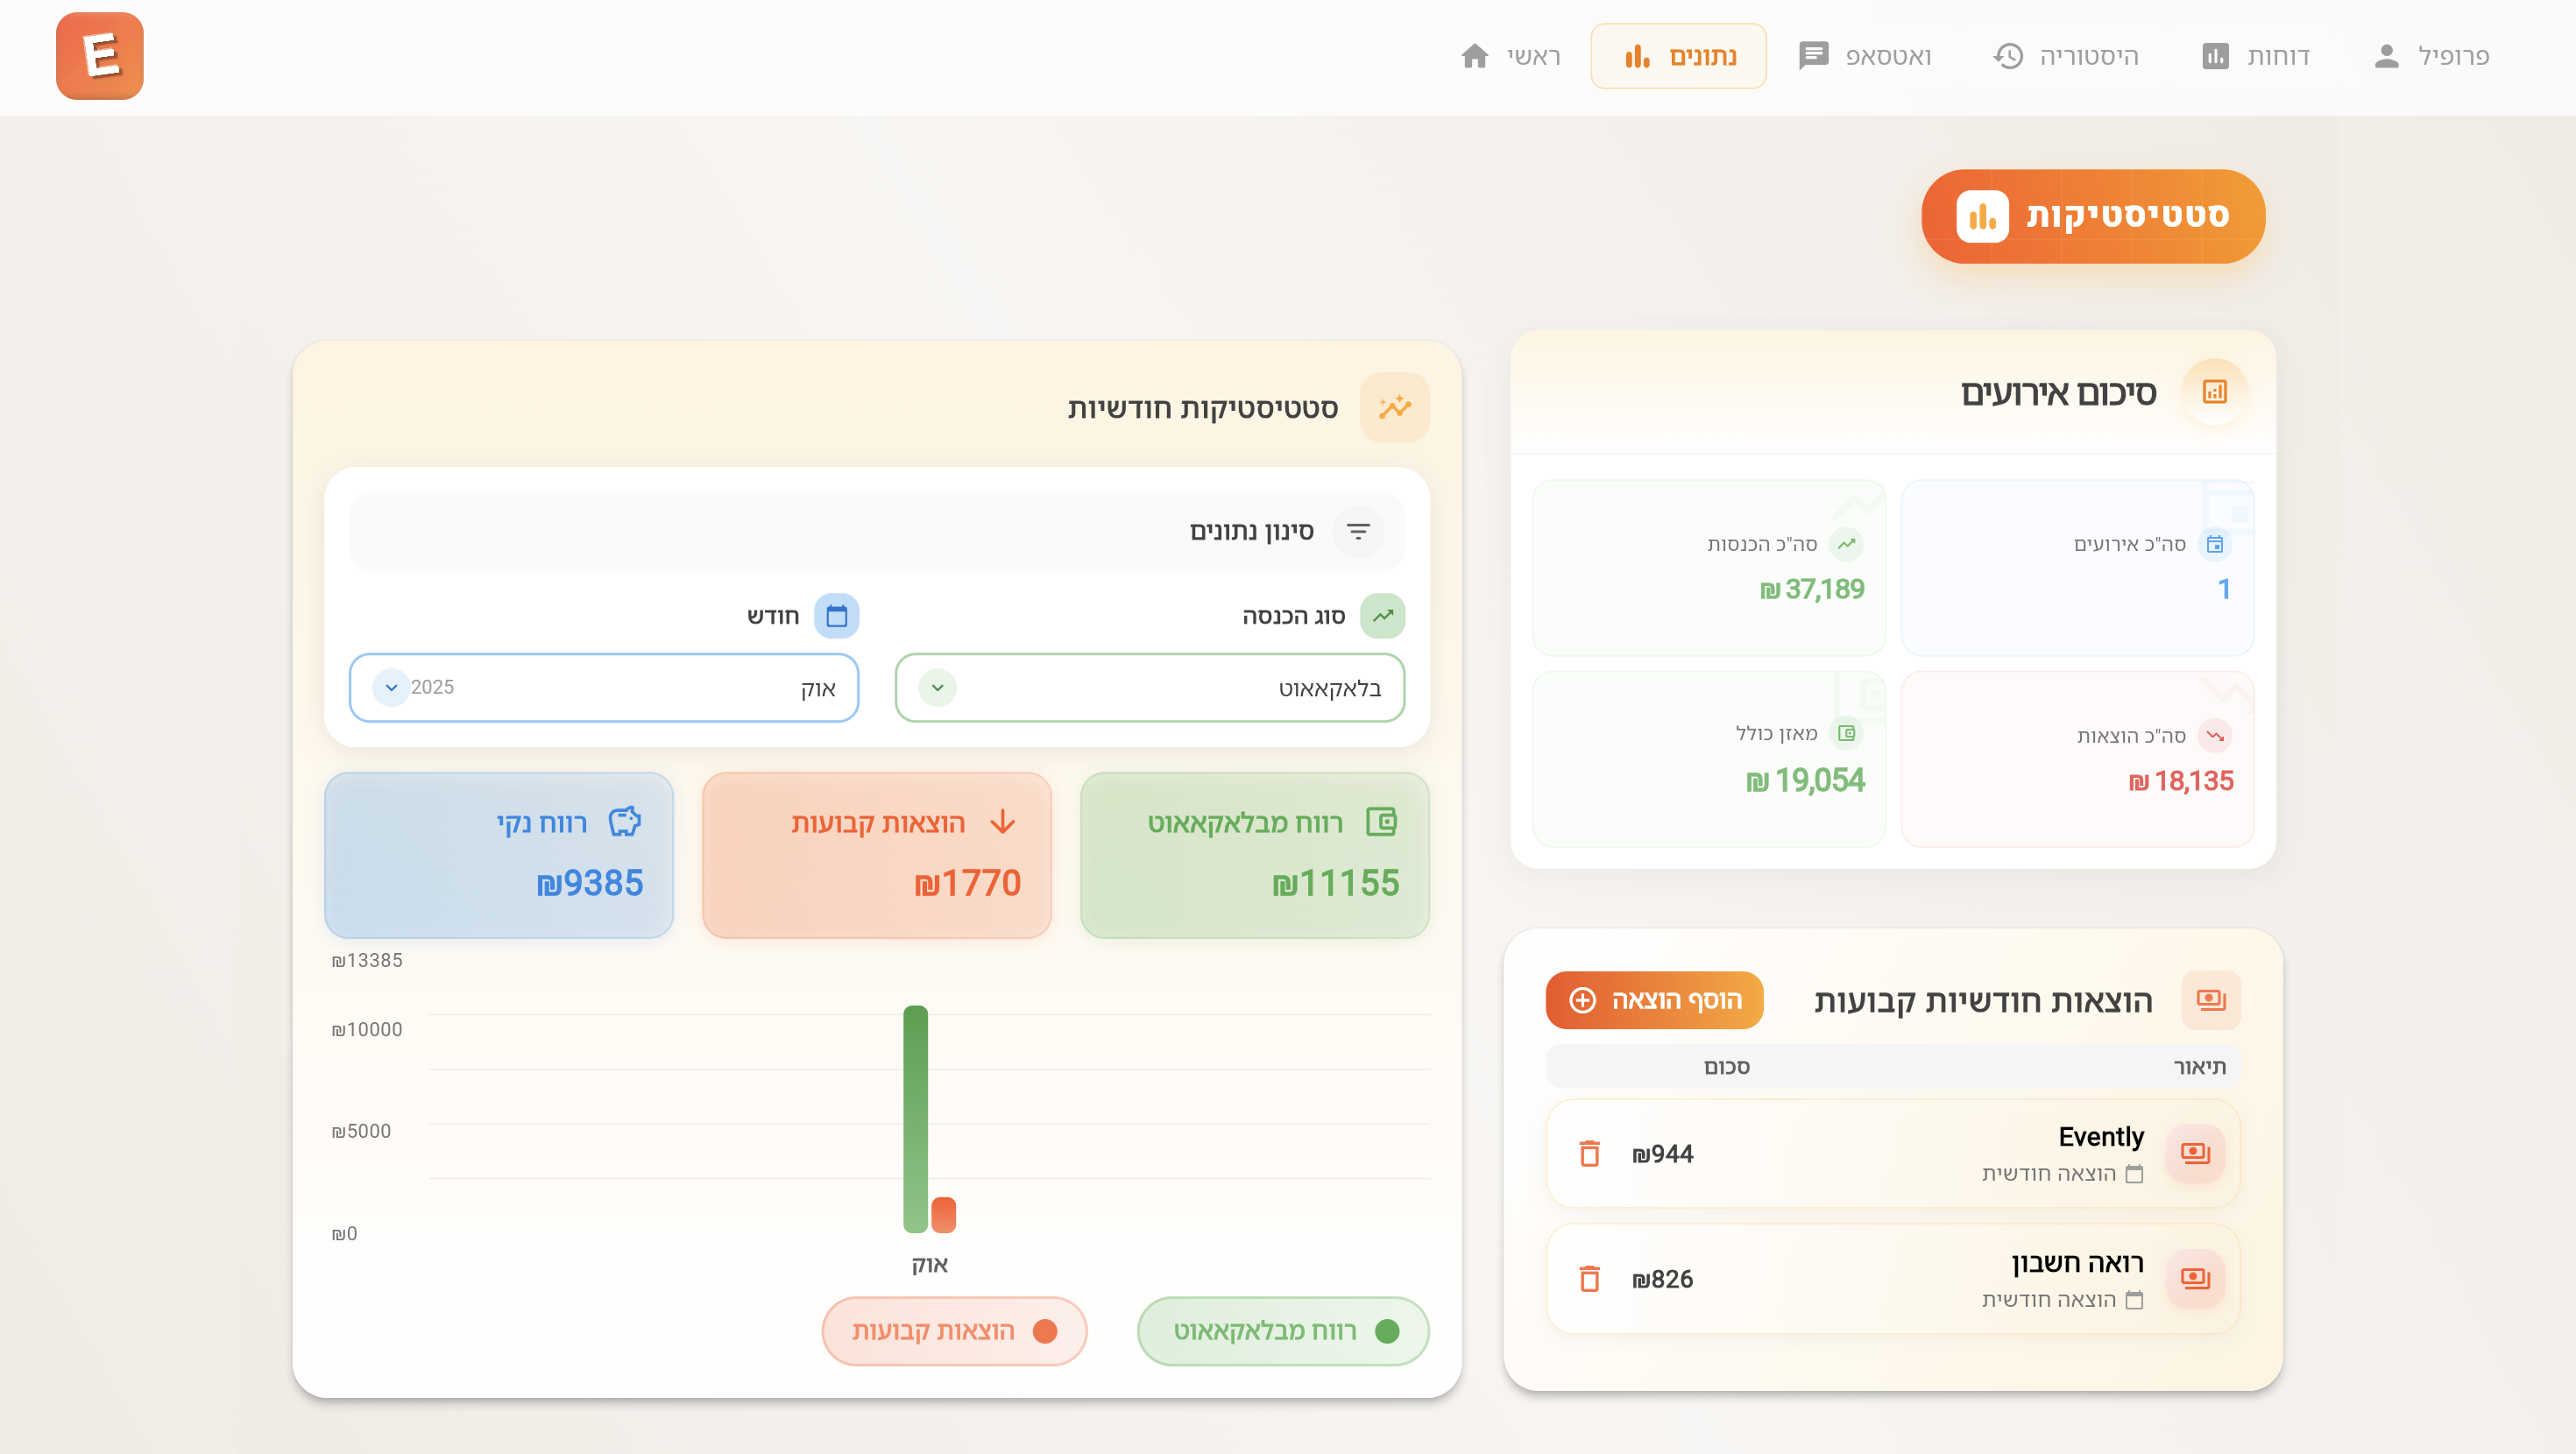Click the הוסף הוצאה button
Viewport: 2576px width, 1454px height.
[1654, 1000]
